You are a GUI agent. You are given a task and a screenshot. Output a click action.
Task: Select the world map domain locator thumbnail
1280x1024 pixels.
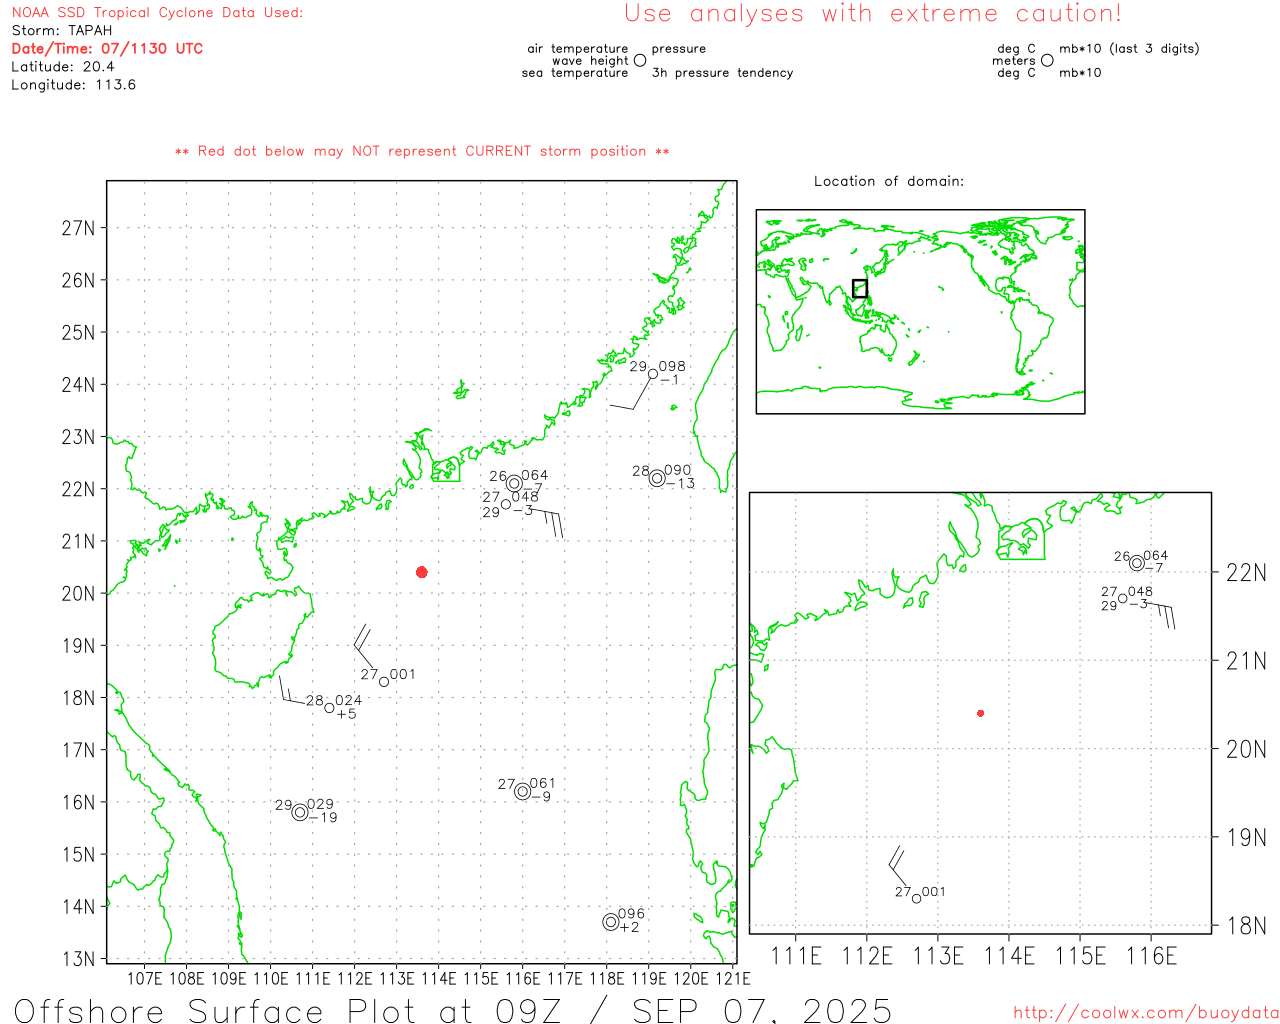tap(920, 312)
